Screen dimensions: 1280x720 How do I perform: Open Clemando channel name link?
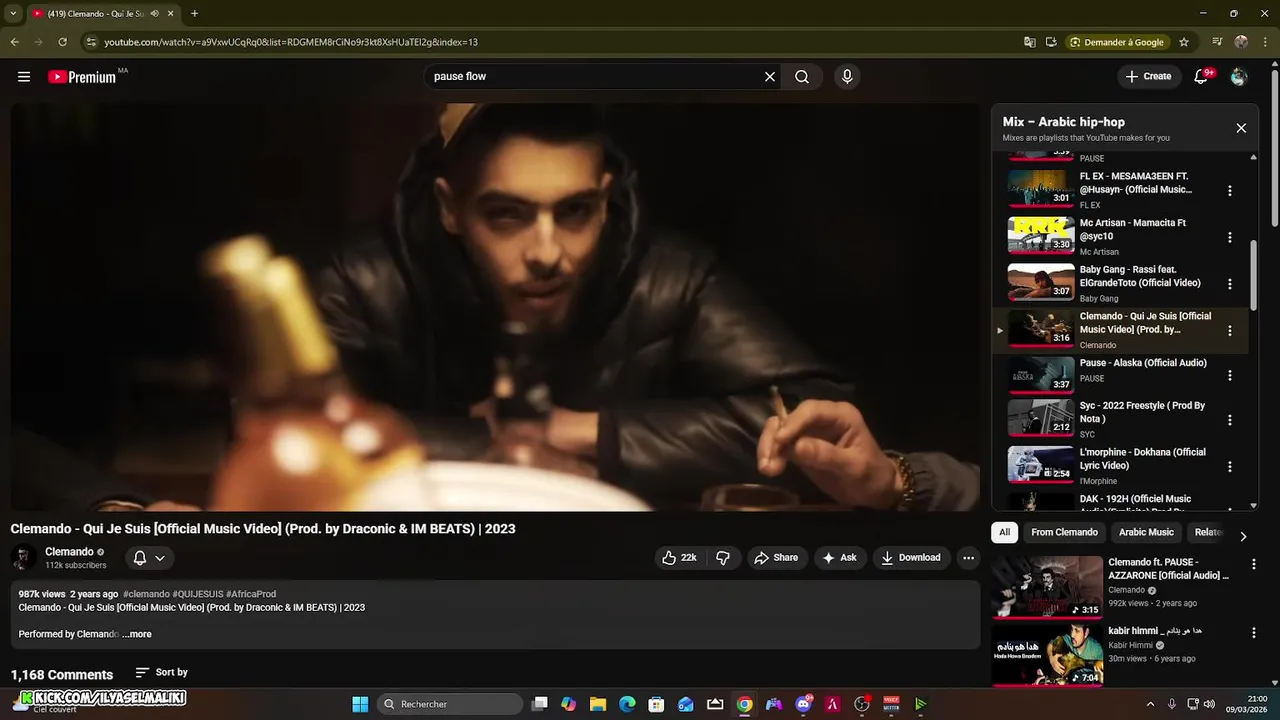click(x=69, y=552)
